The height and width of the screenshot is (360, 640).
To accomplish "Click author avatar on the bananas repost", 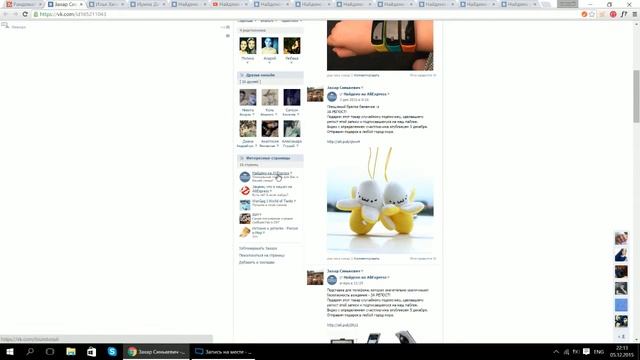I will [x=315, y=95].
